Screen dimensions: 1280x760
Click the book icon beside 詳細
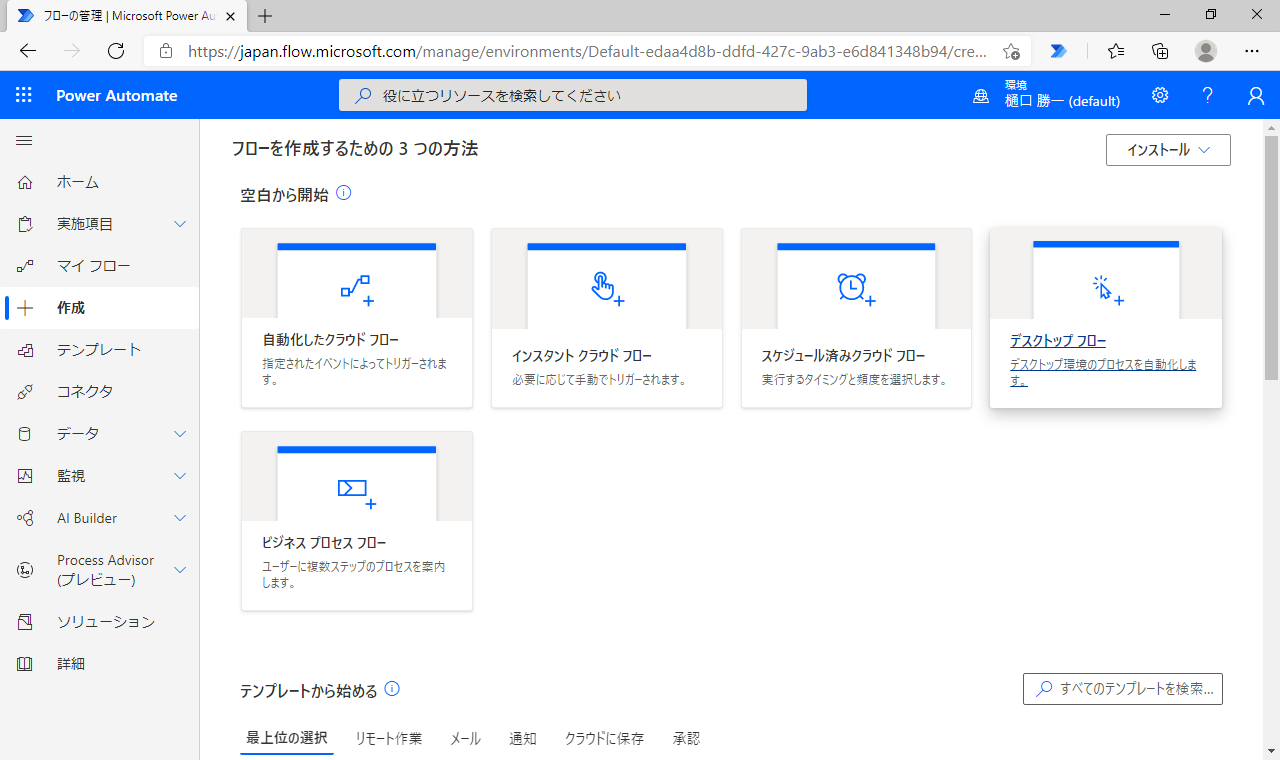point(25,664)
